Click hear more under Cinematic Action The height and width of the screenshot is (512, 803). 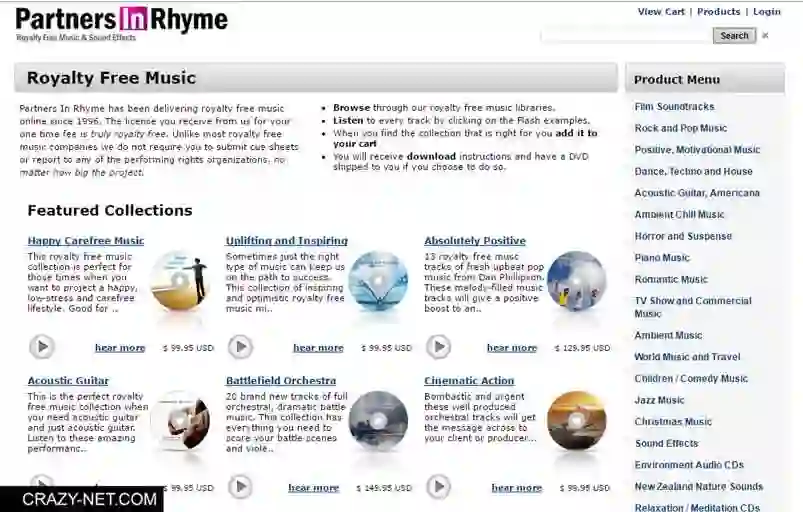(x=517, y=488)
